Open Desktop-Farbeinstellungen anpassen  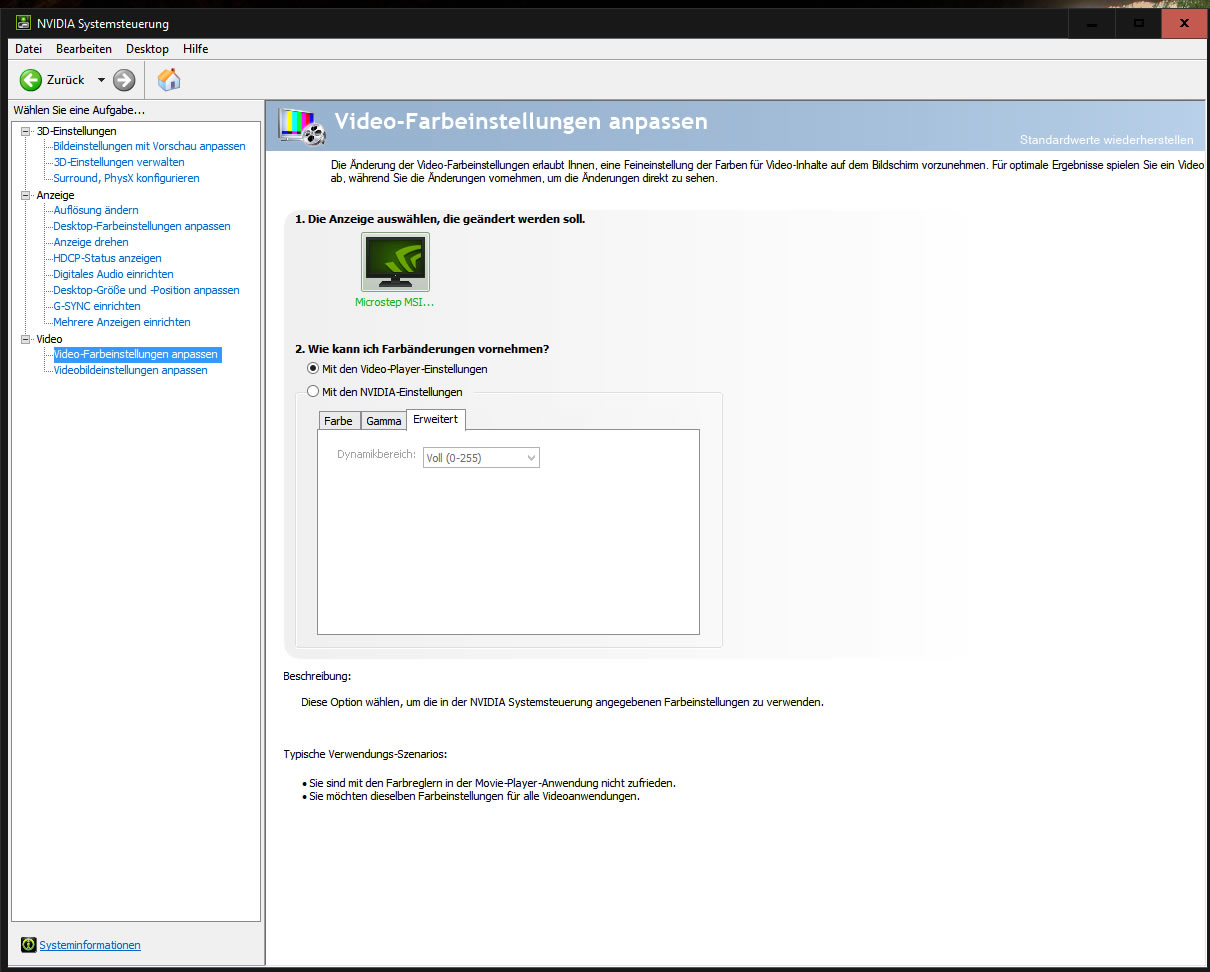(142, 226)
